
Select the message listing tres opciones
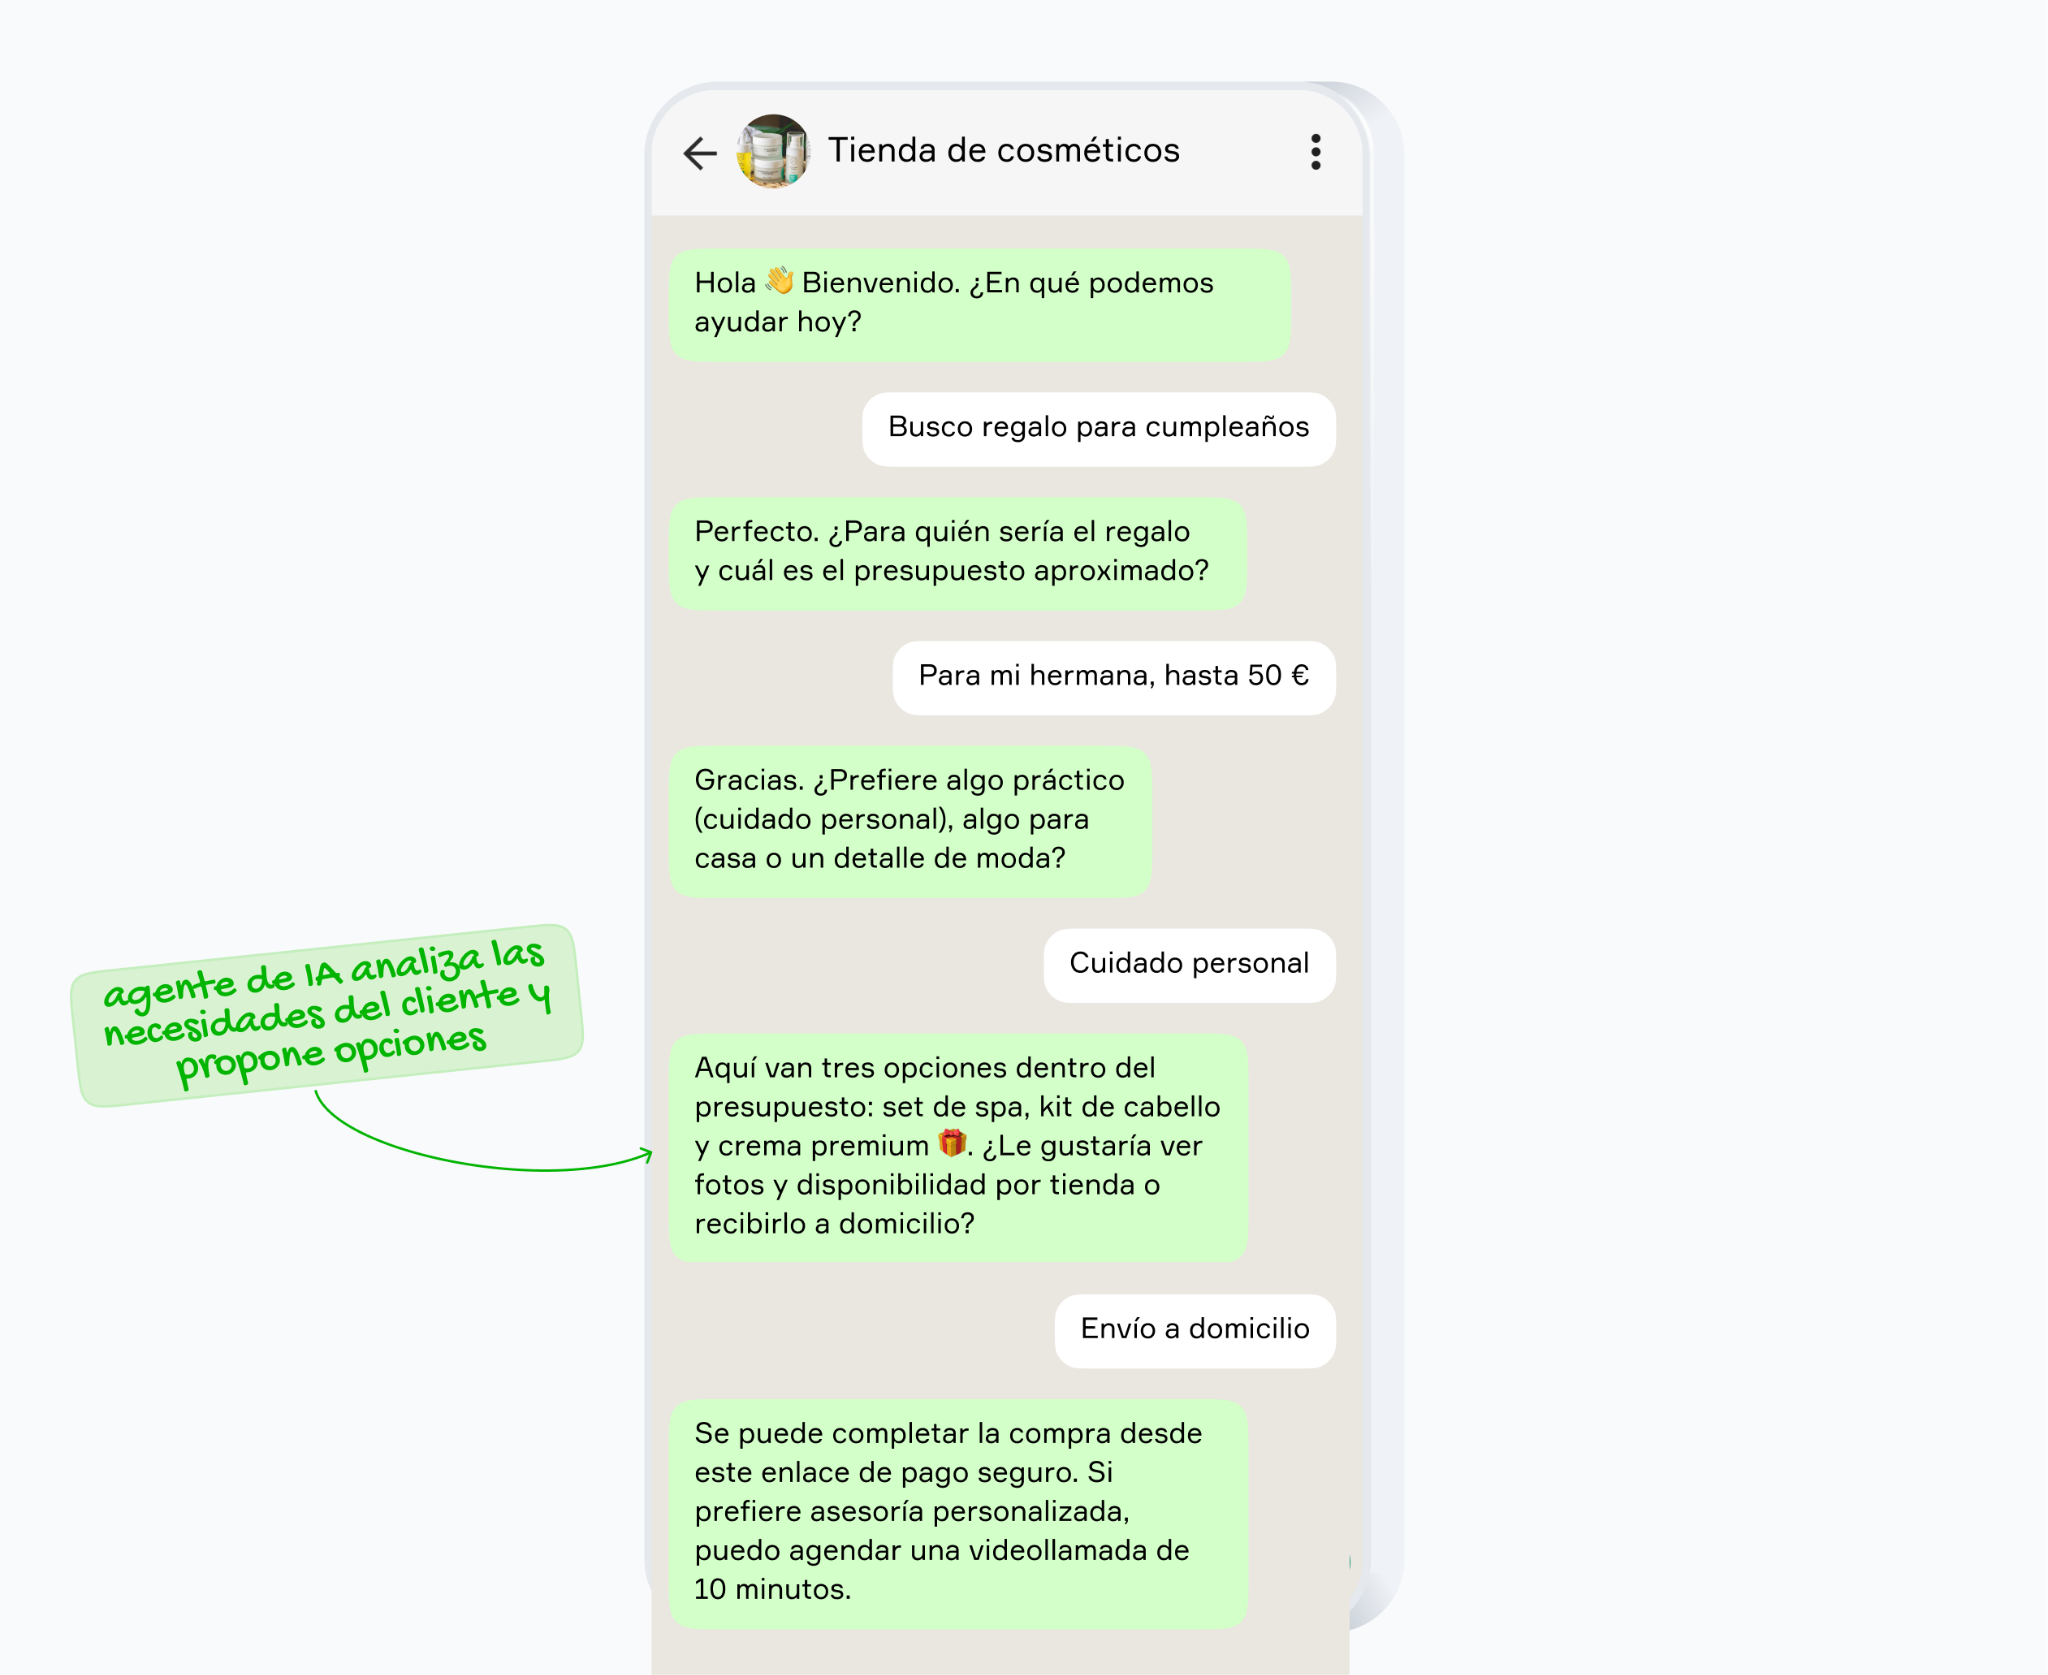tap(958, 1147)
